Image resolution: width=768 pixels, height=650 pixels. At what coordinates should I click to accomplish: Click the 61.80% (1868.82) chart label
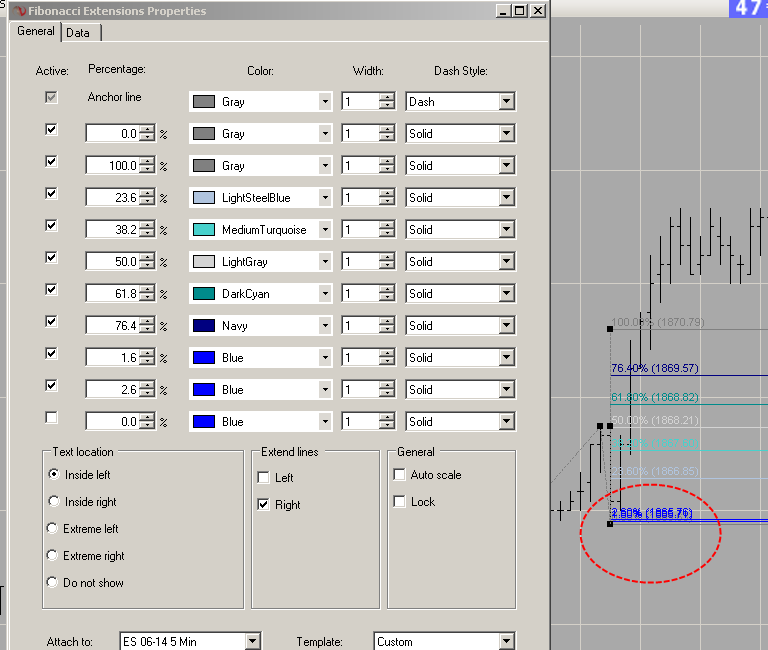pyautogui.click(x=655, y=397)
